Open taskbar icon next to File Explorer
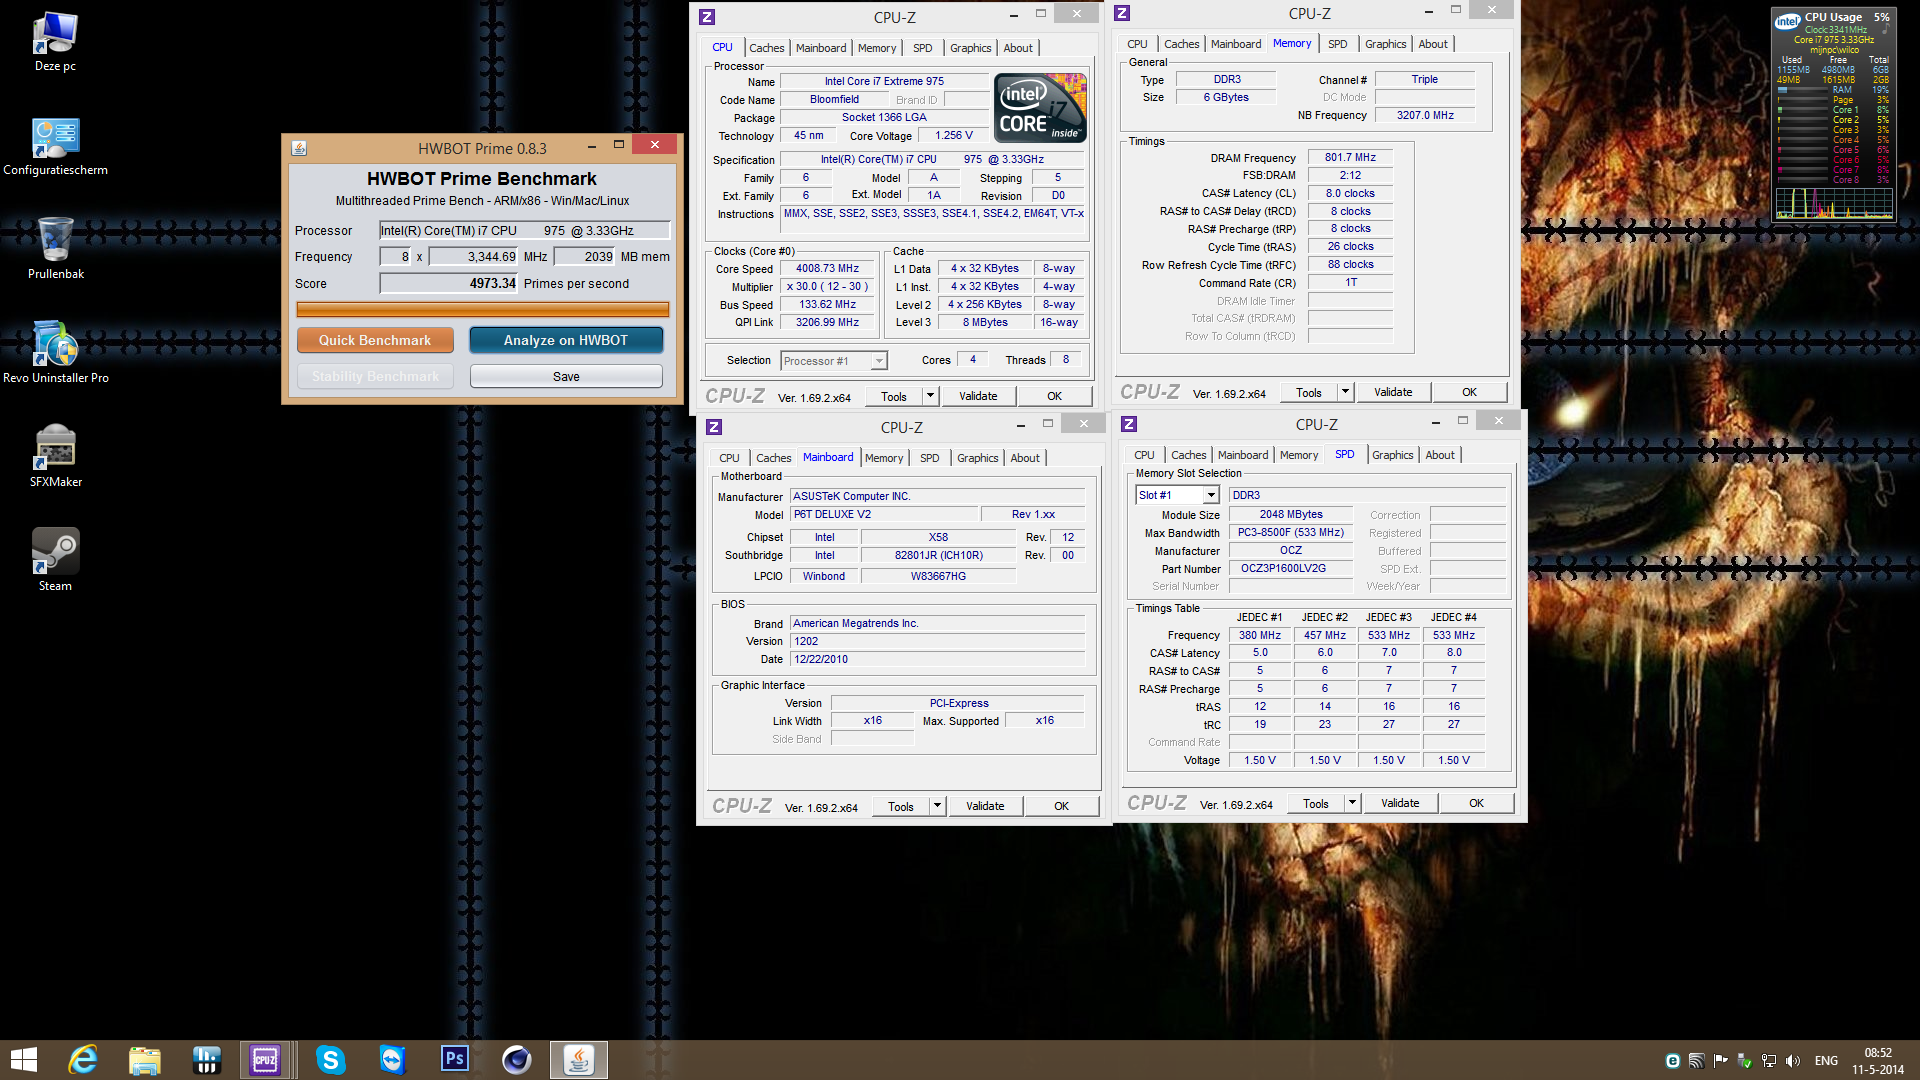 click(x=207, y=1060)
